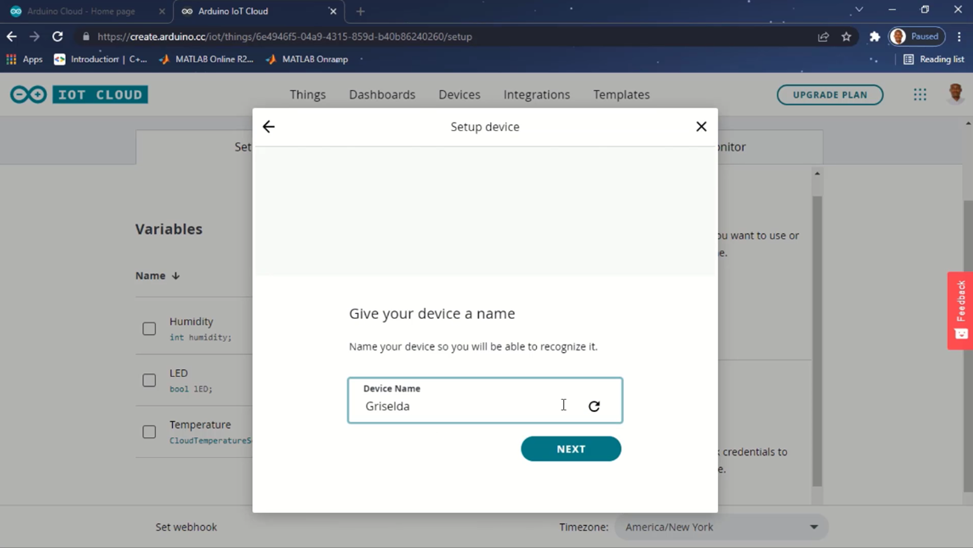Open the Reading list

[x=934, y=60]
